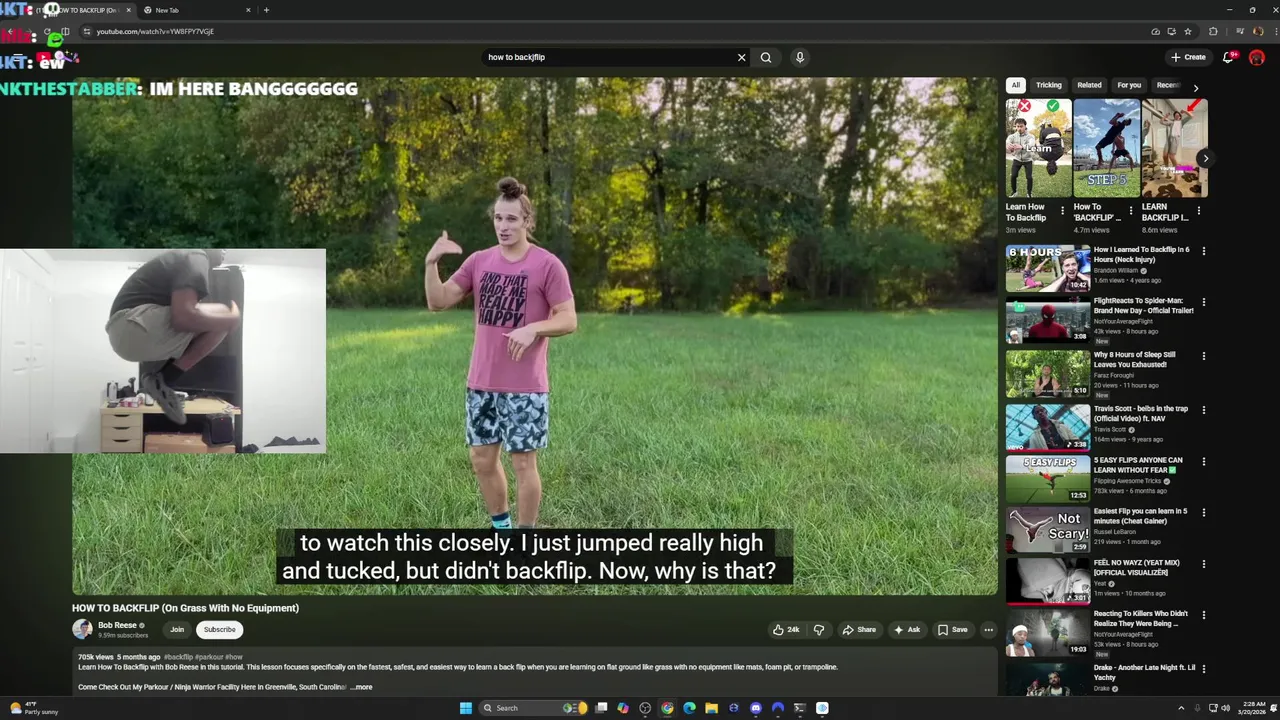Open menu for 'Why 8 Hours of Sleep' video
Screen dimensions: 1280x720
1204,356
